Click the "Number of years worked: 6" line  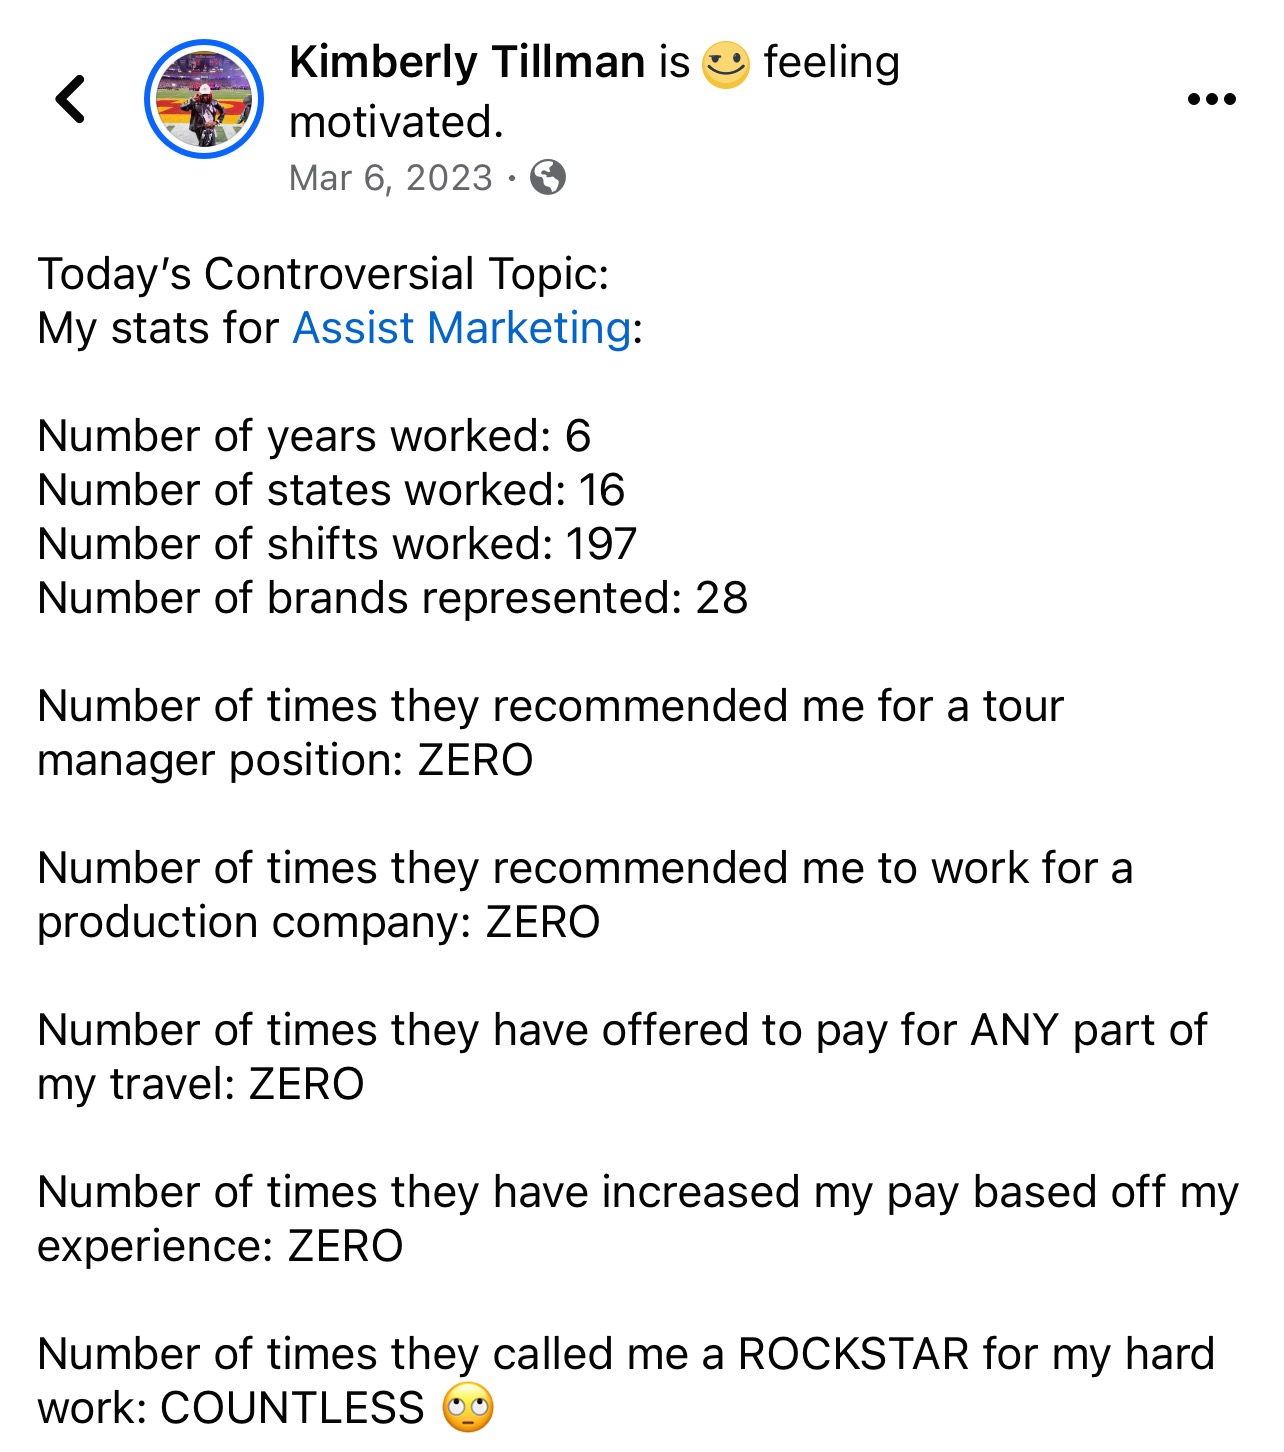pyautogui.click(x=314, y=436)
